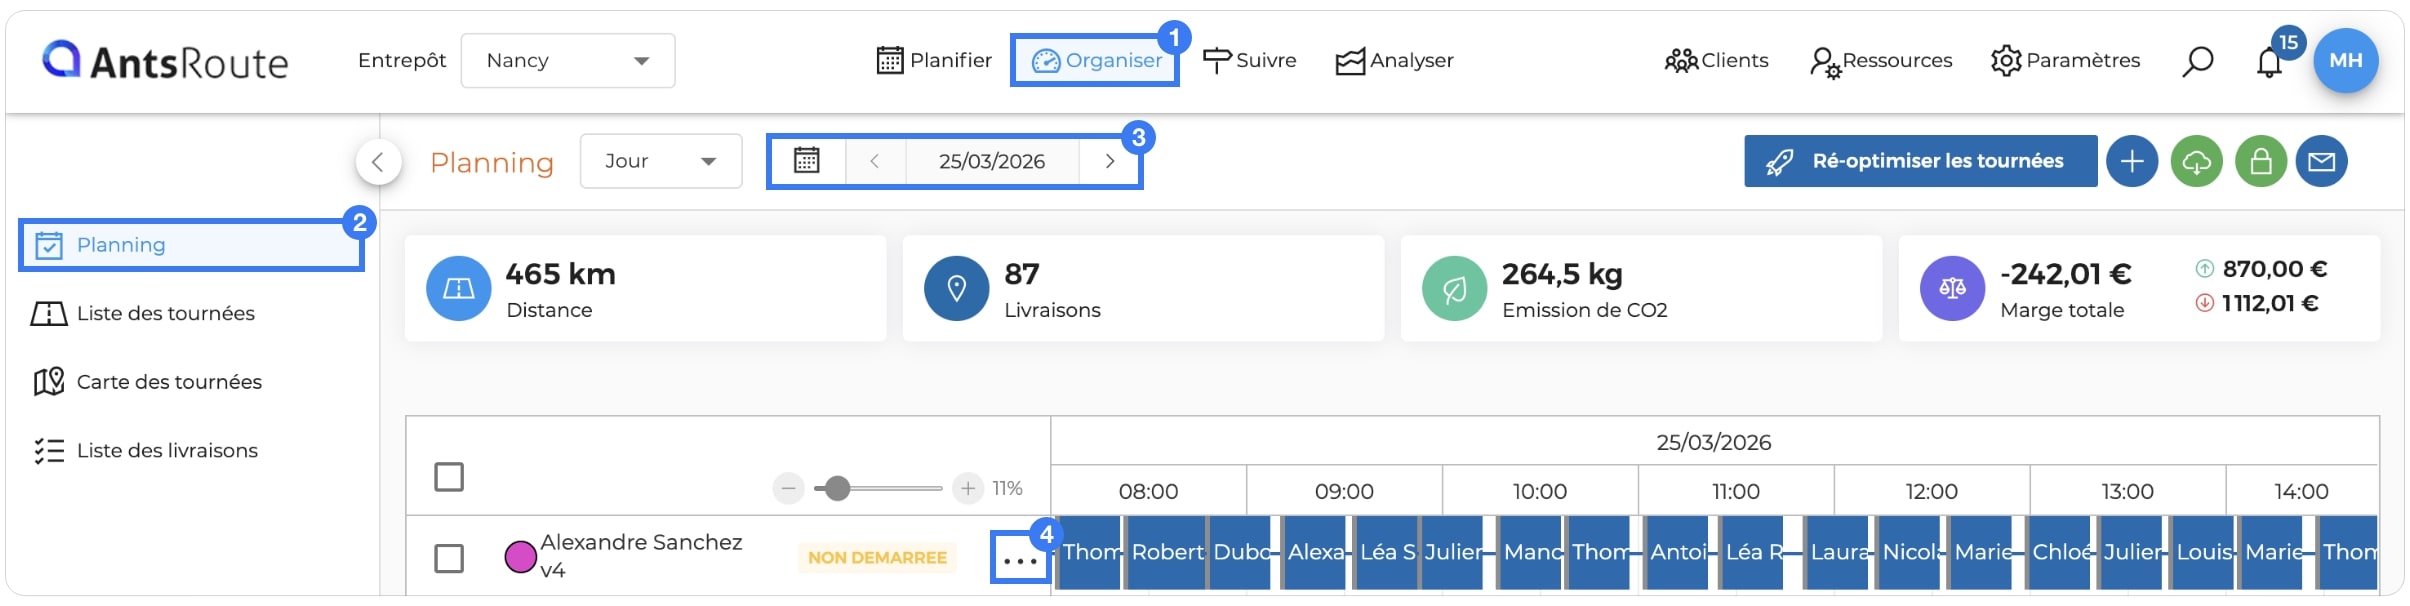Click the Alexa delivery block in timeline
Image resolution: width=2410 pixels, height=606 pixels.
coord(1316,553)
